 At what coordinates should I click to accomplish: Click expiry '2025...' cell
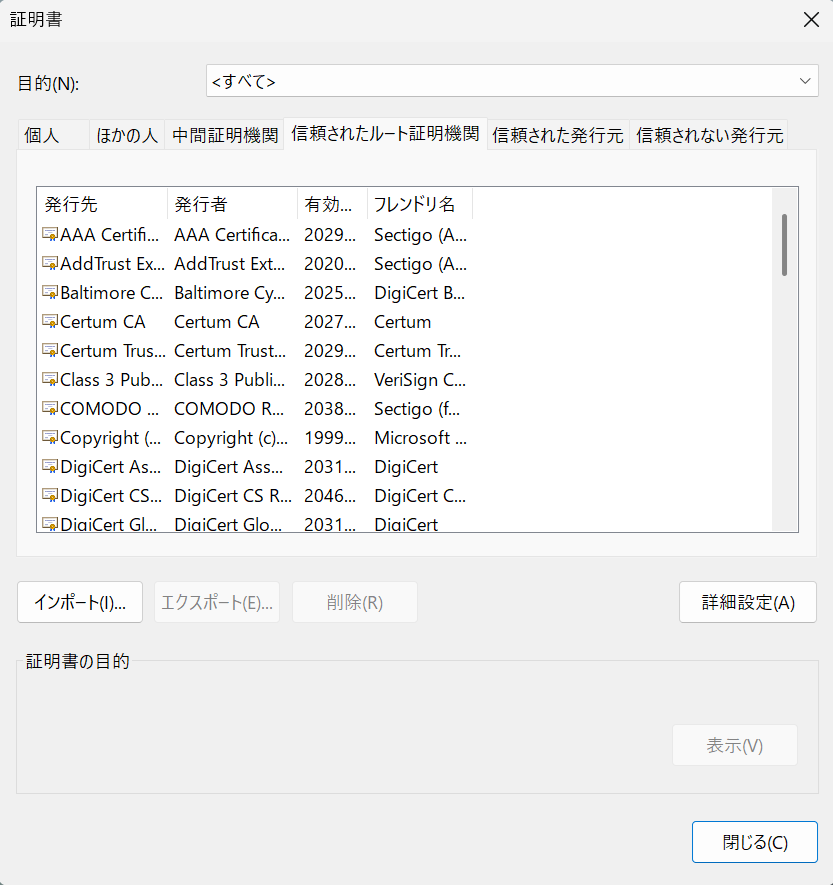pyautogui.click(x=330, y=293)
